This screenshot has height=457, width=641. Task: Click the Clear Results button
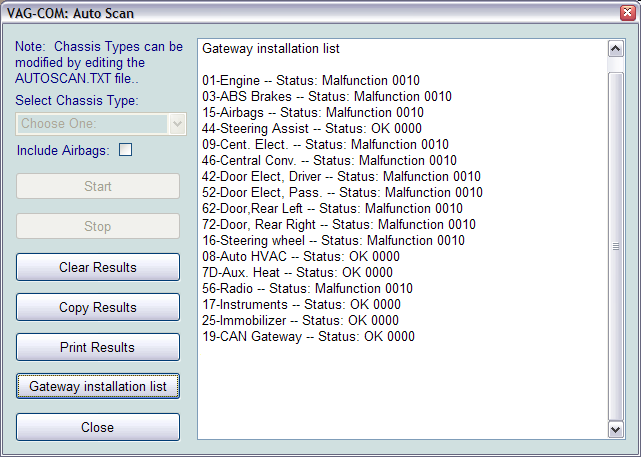click(98, 267)
